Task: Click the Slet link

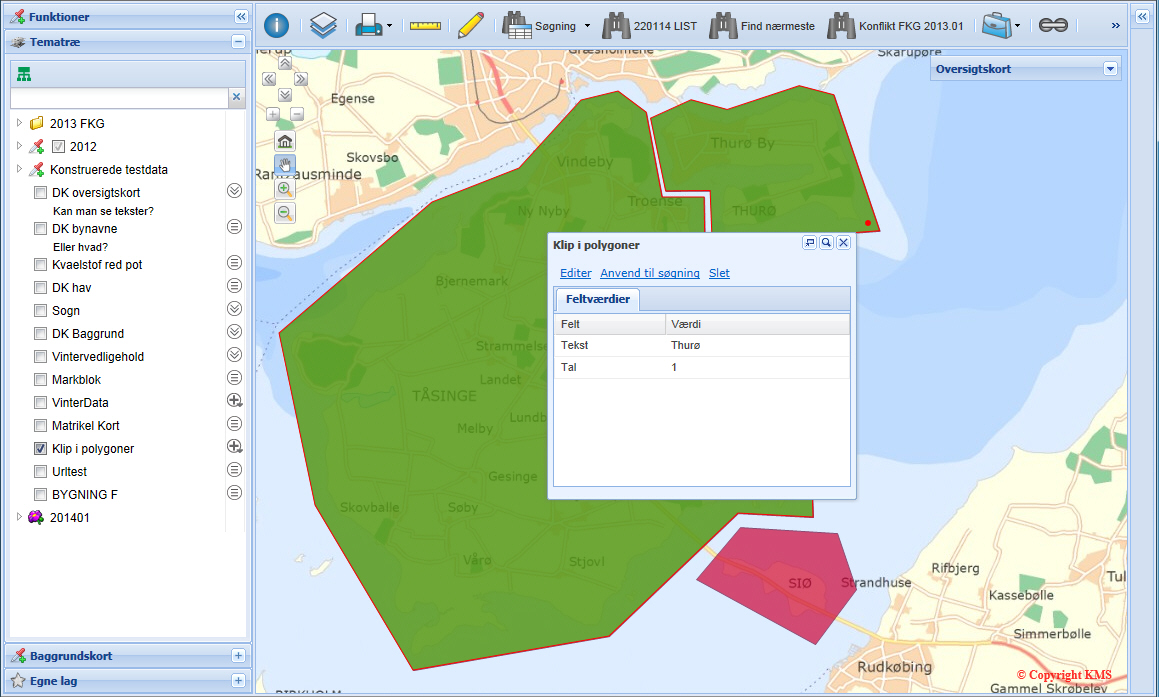Action: (719, 273)
